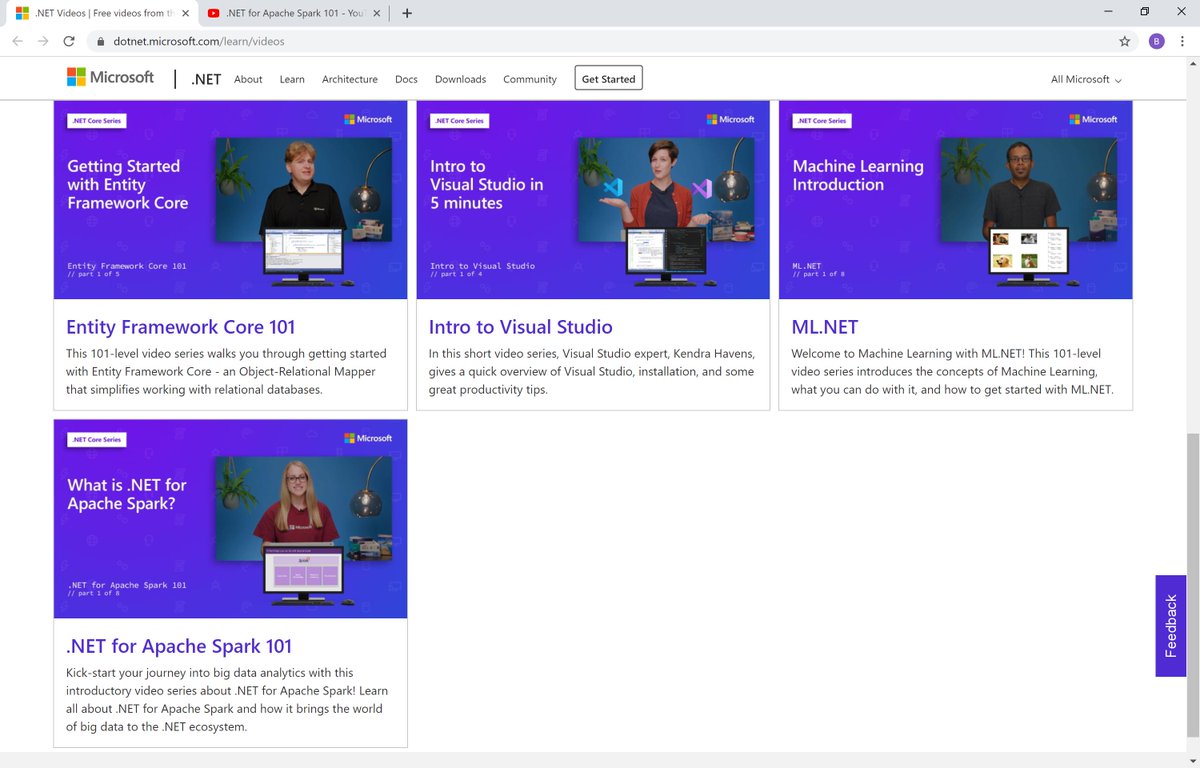This screenshot has width=1200, height=768.
Task: Click the Entity Framework Core 101 description text
Action: tap(226, 371)
